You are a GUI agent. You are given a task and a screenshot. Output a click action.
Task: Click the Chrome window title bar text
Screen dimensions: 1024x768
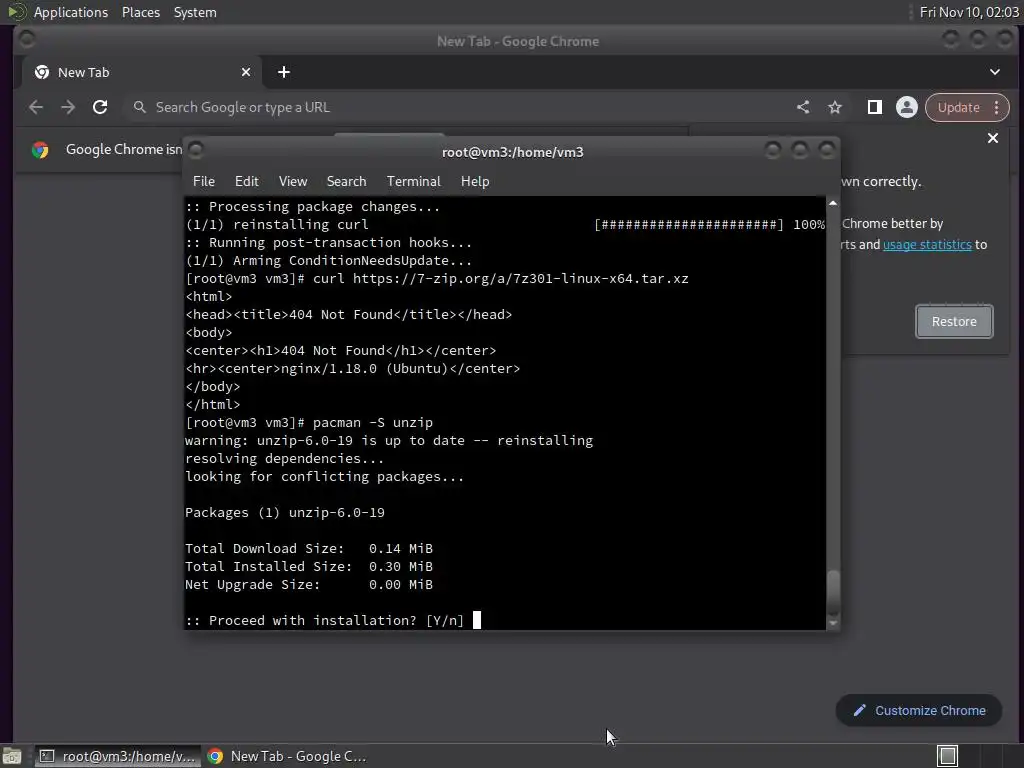pyautogui.click(x=518, y=41)
